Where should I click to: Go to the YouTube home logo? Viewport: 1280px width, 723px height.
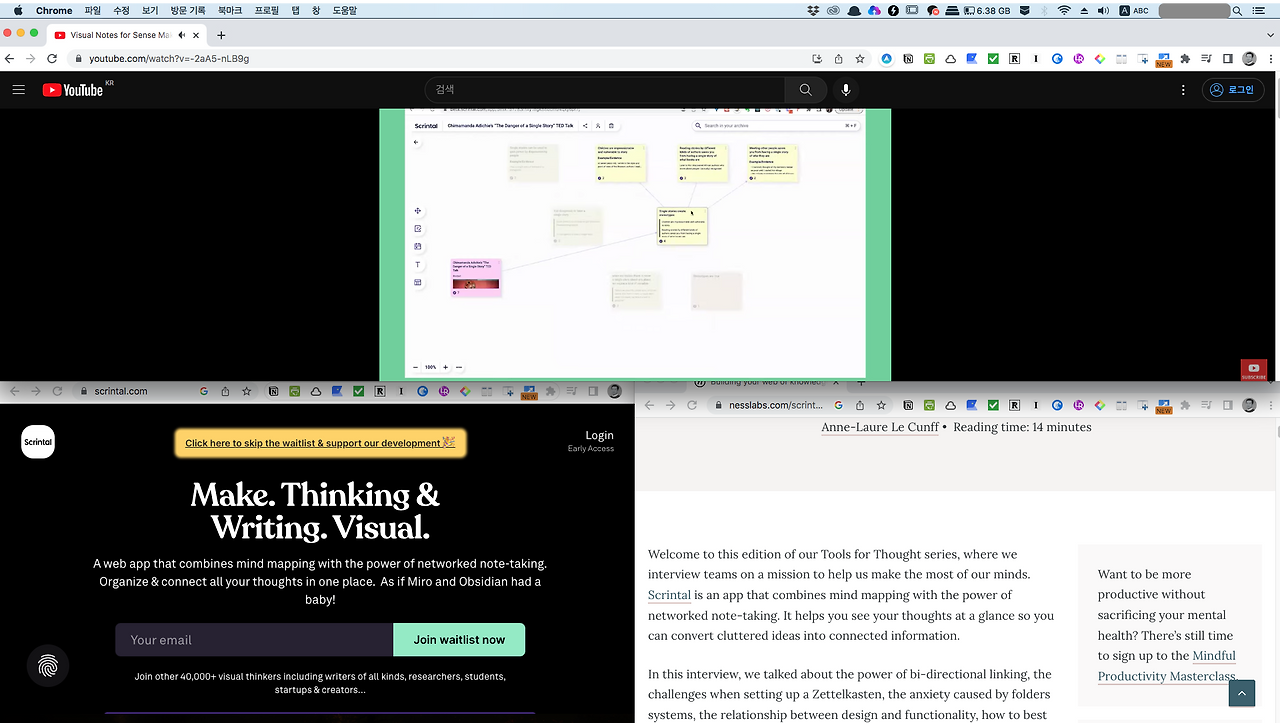(x=73, y=90)
